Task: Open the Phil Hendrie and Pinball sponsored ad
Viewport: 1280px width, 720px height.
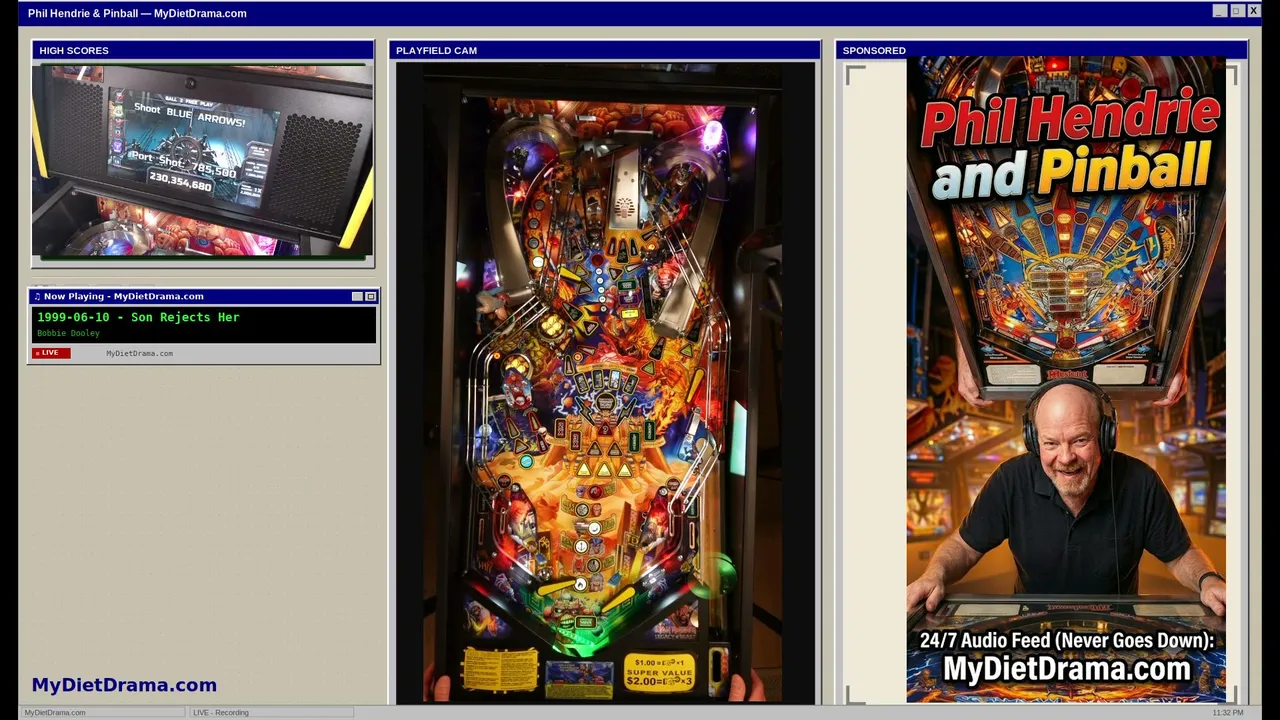Action: click(1066, 380)
